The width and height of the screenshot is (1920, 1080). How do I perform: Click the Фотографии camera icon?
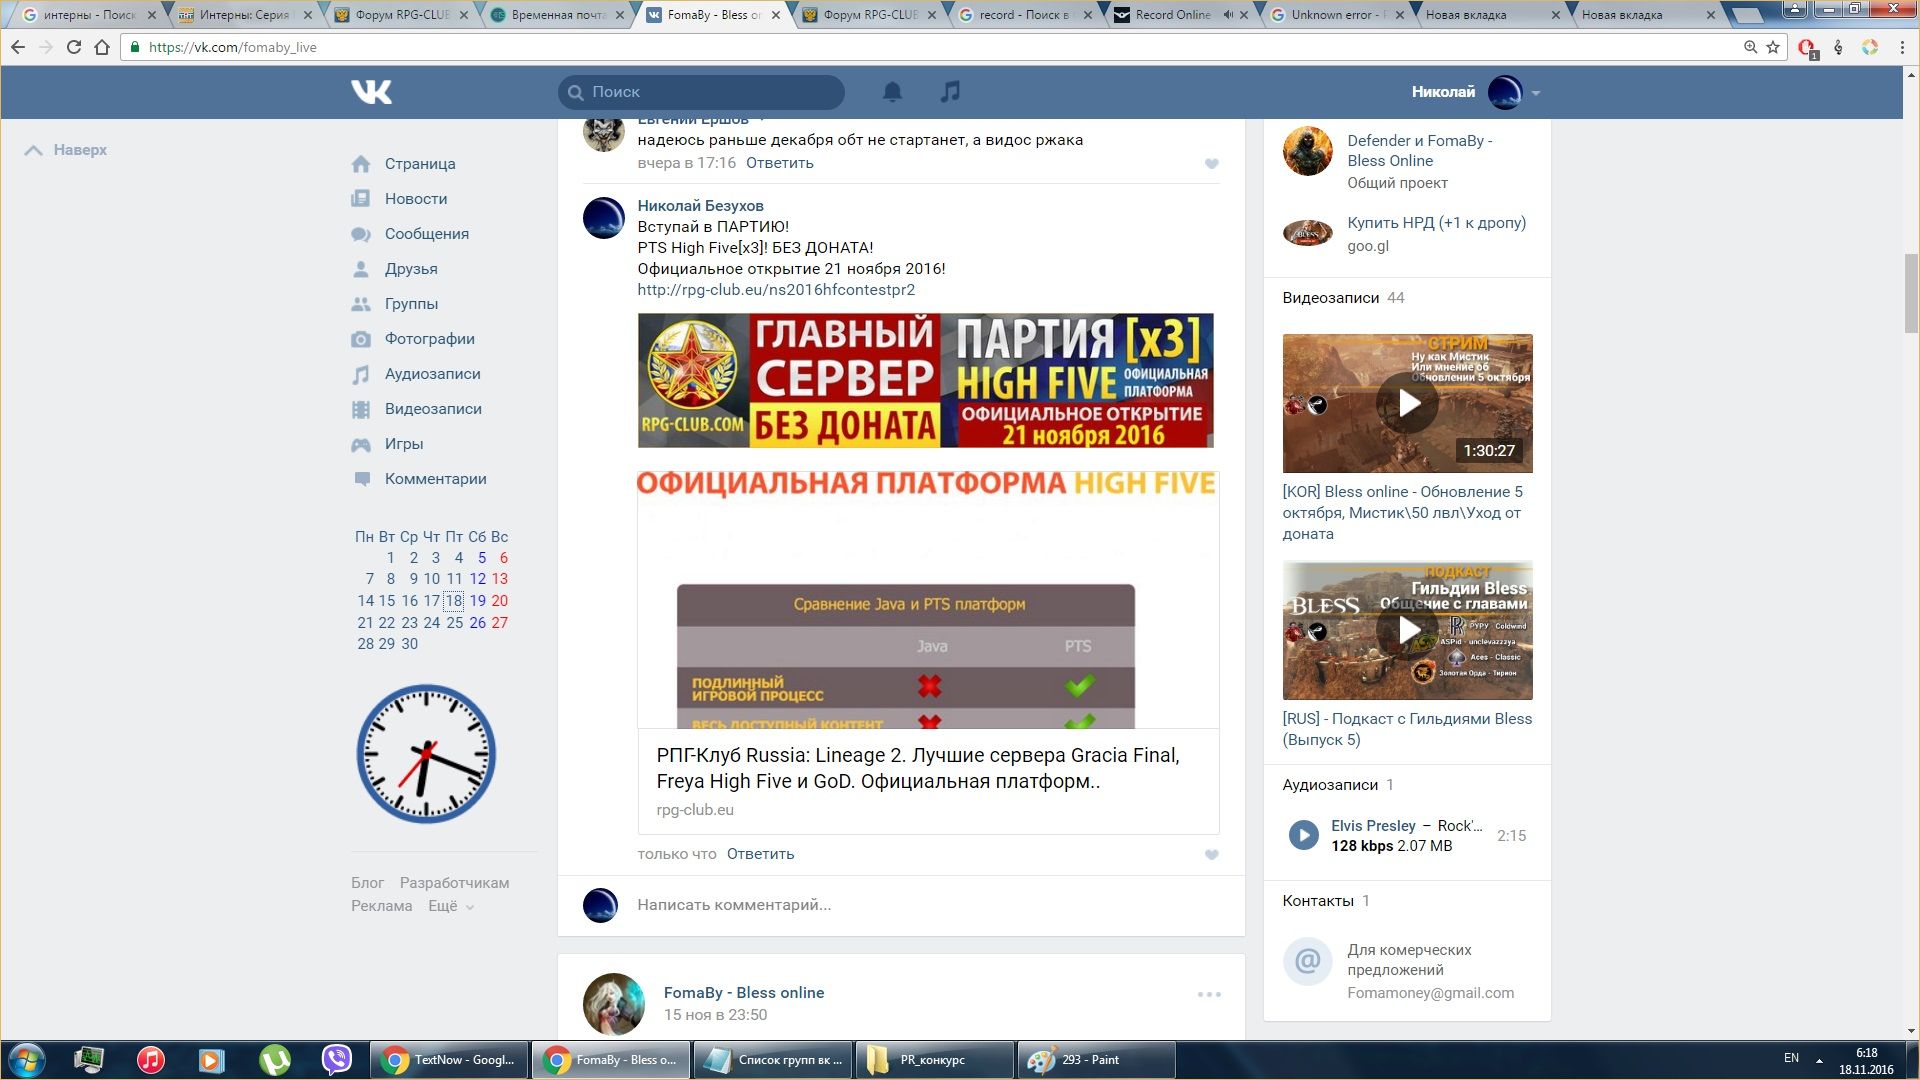click(x=361, y=339)
